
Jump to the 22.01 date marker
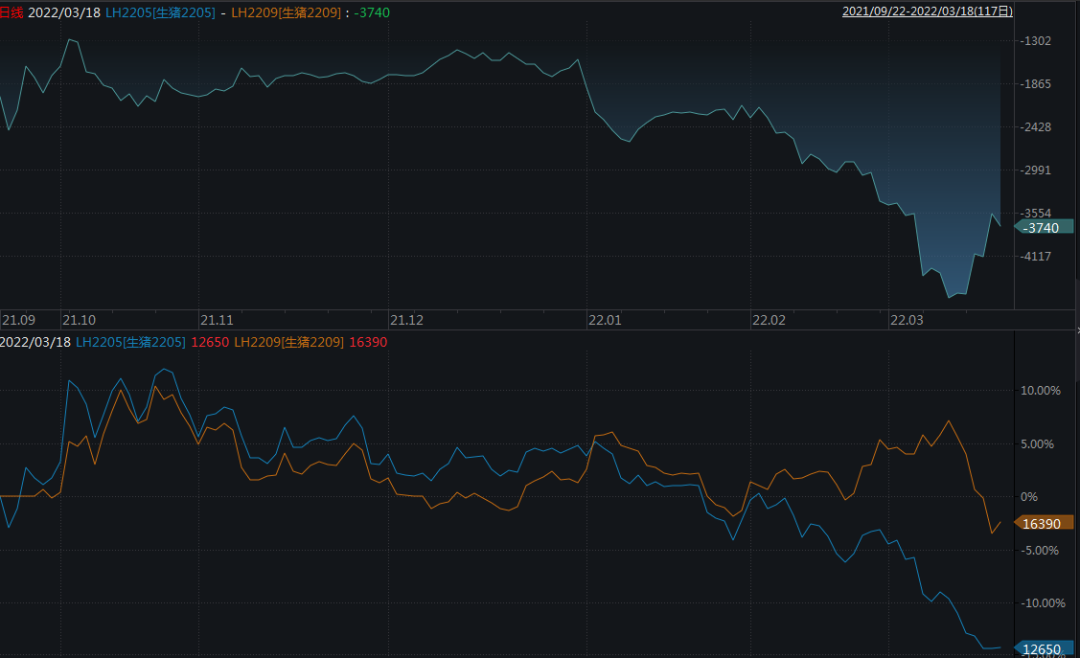(x=605, y=320)
